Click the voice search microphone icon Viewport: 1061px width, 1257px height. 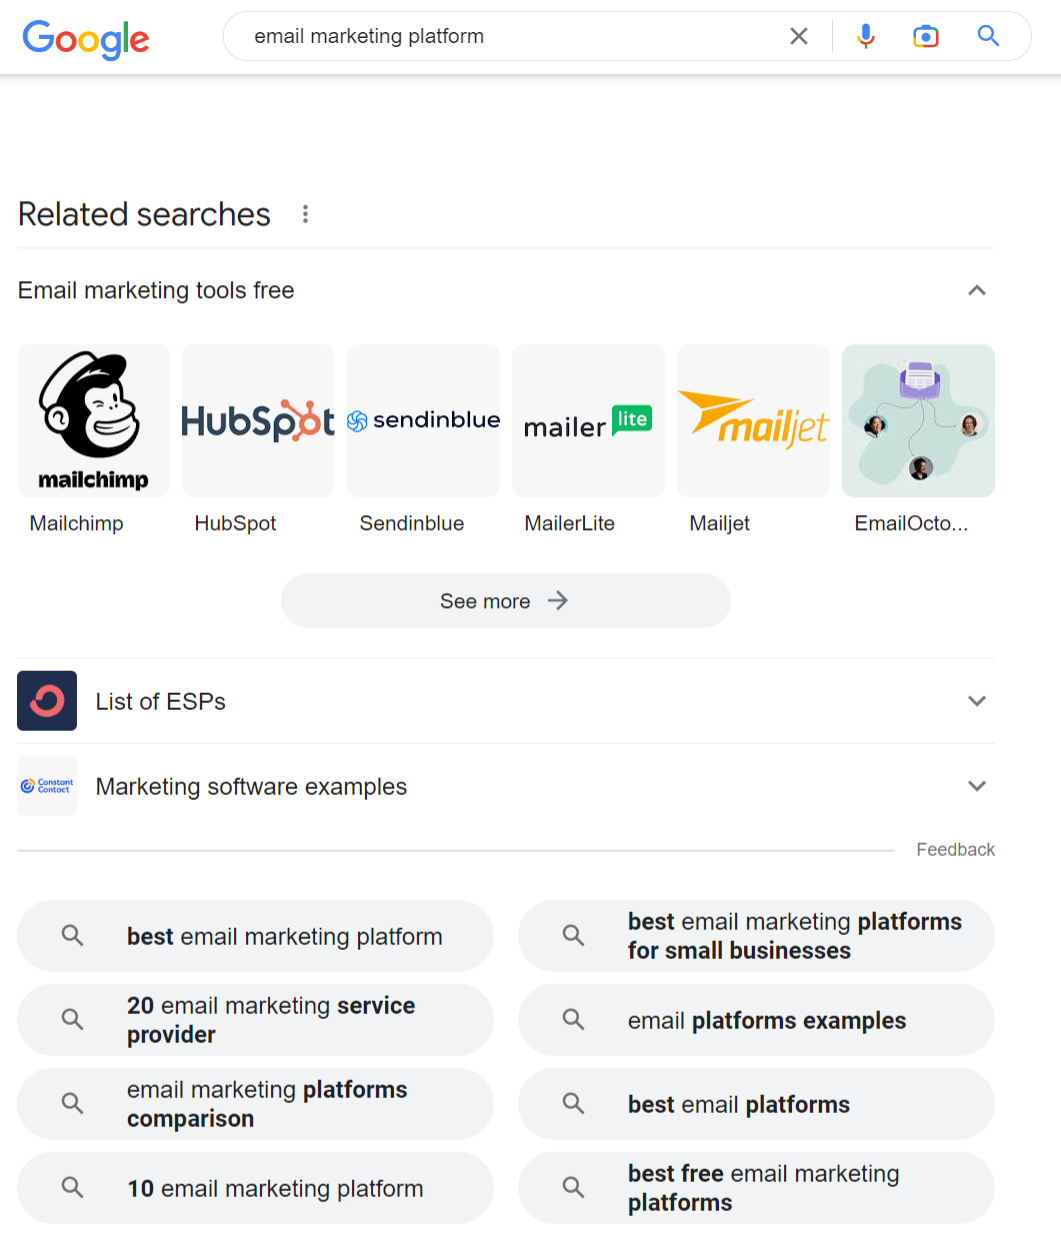[864, 36]
